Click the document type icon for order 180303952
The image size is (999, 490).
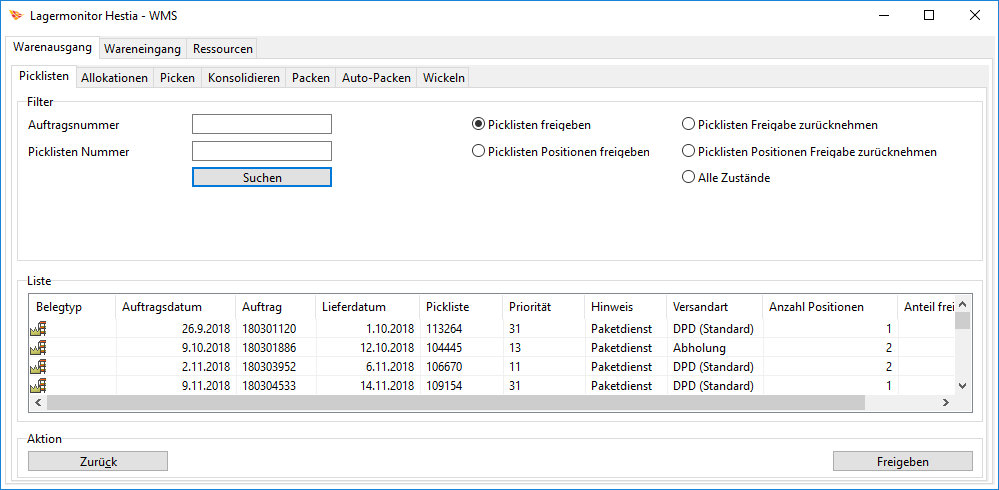[x=39, y=367]
